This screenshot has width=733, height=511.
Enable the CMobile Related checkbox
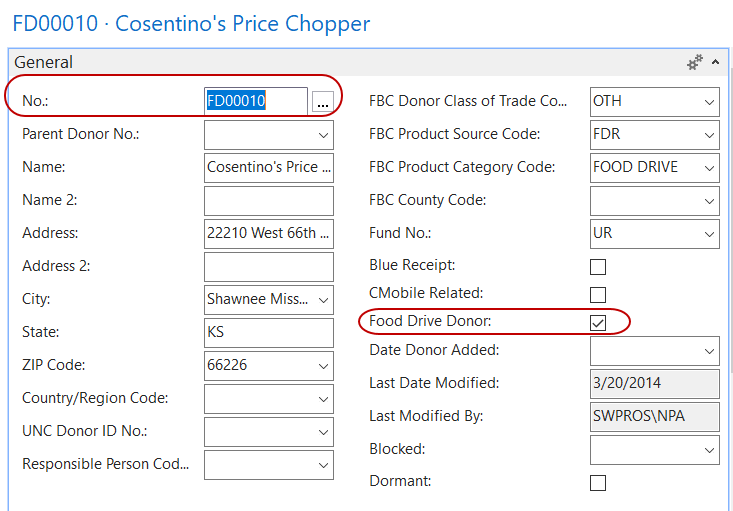pyautogui.click(x=598, y=295)
